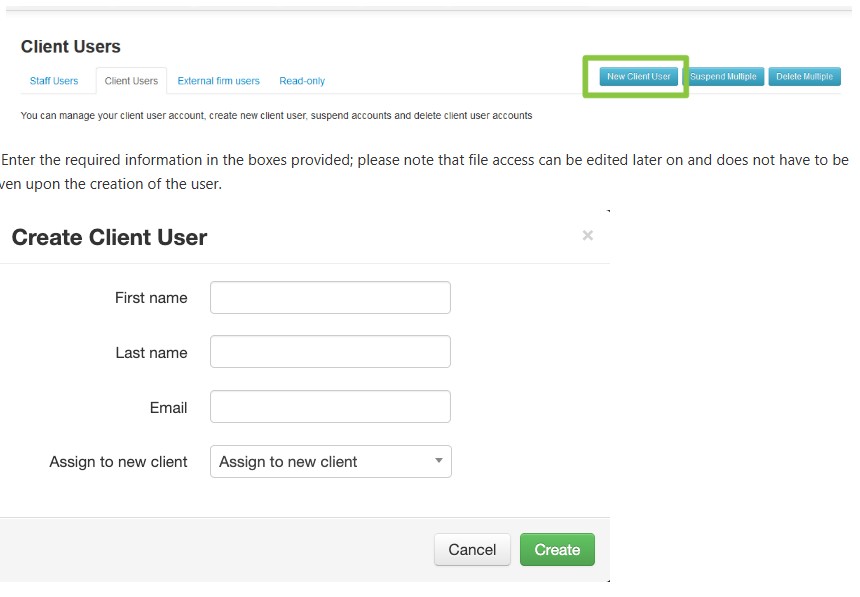Click the First name label
Screen dimensions: 860x597
[151, 298]
